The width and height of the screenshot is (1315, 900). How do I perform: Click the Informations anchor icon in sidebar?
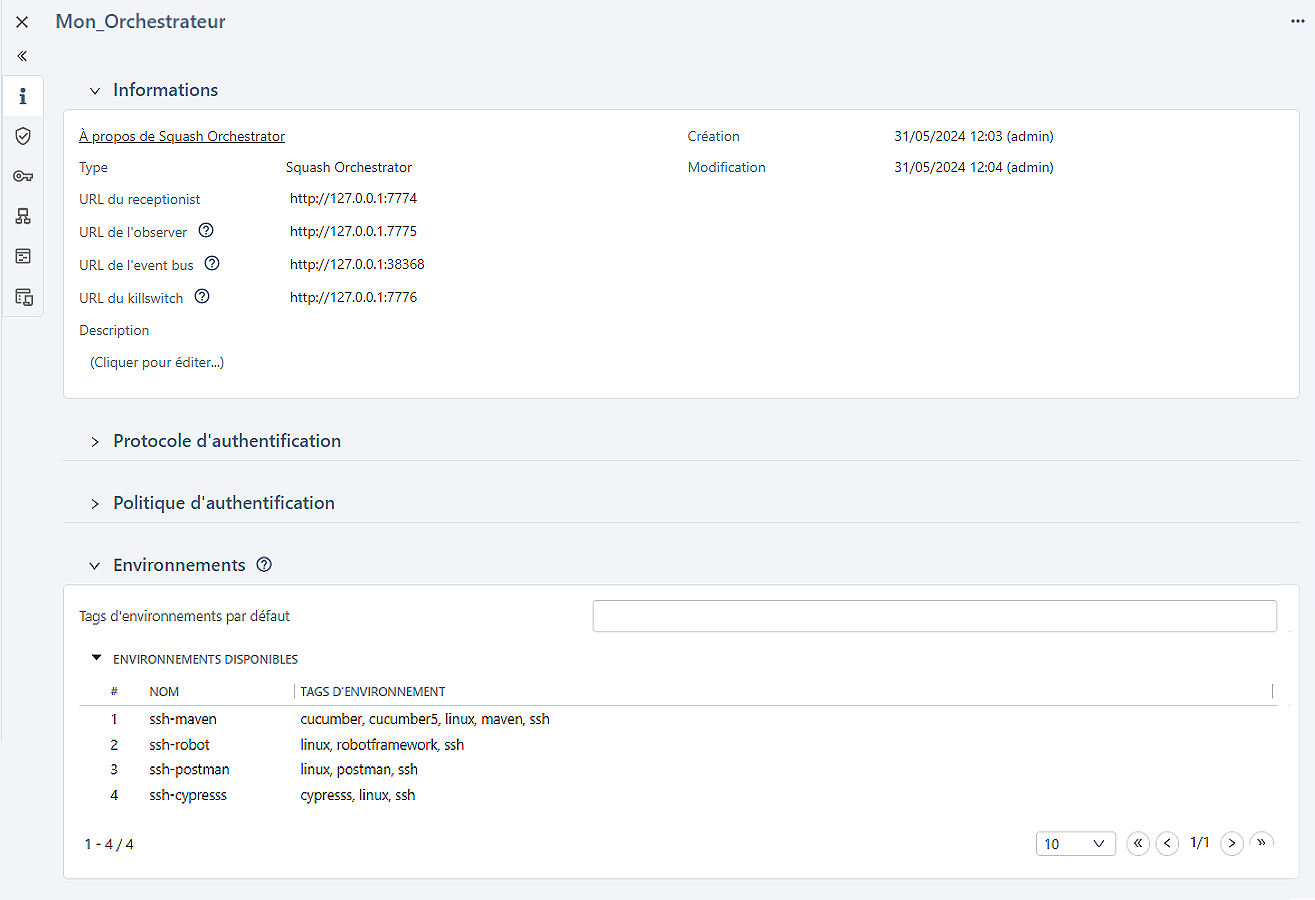pos(23,97)
